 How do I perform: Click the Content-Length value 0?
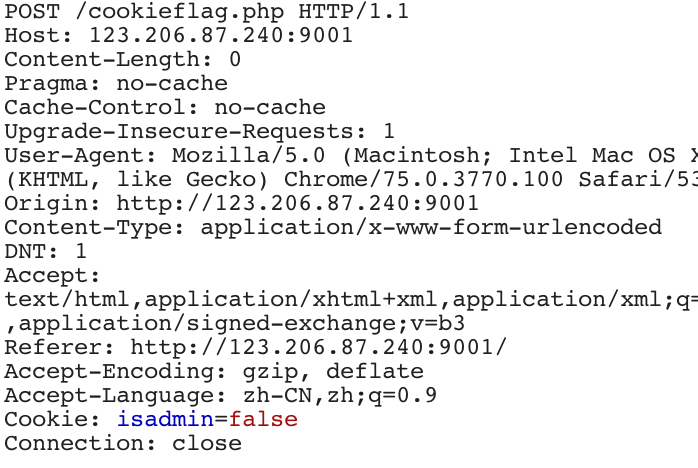point(235,59)
